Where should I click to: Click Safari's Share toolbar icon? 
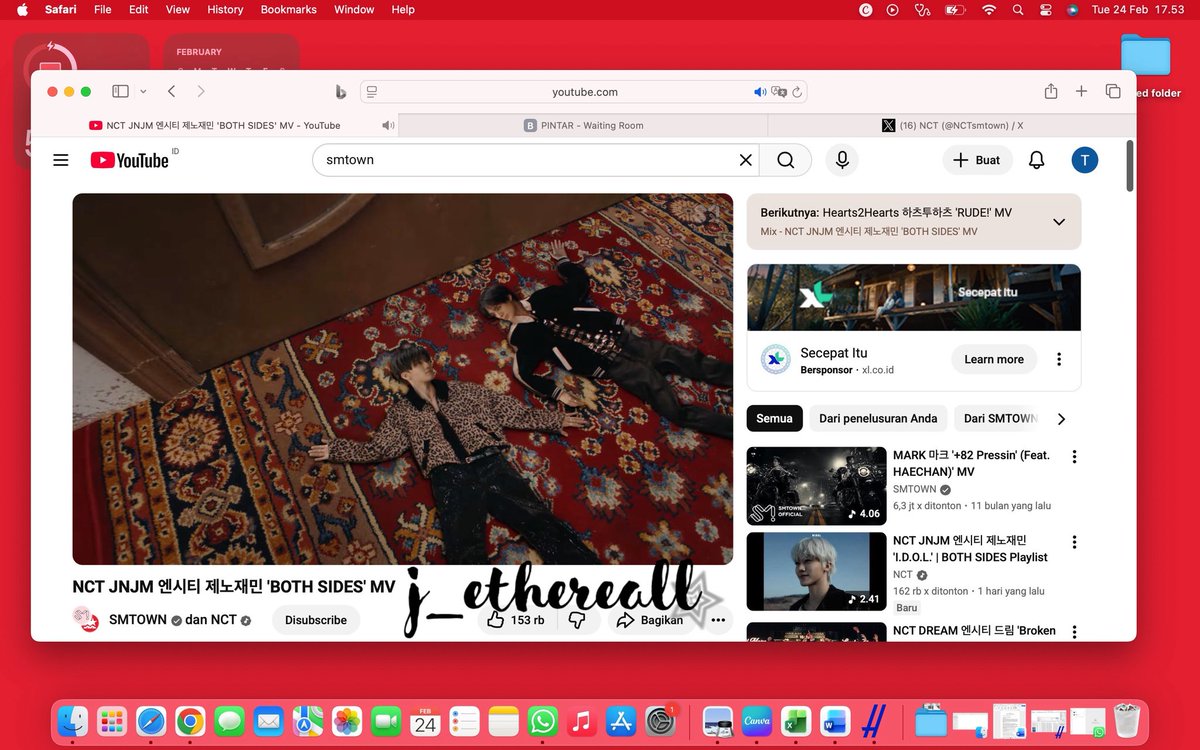tap(1051, 91)
